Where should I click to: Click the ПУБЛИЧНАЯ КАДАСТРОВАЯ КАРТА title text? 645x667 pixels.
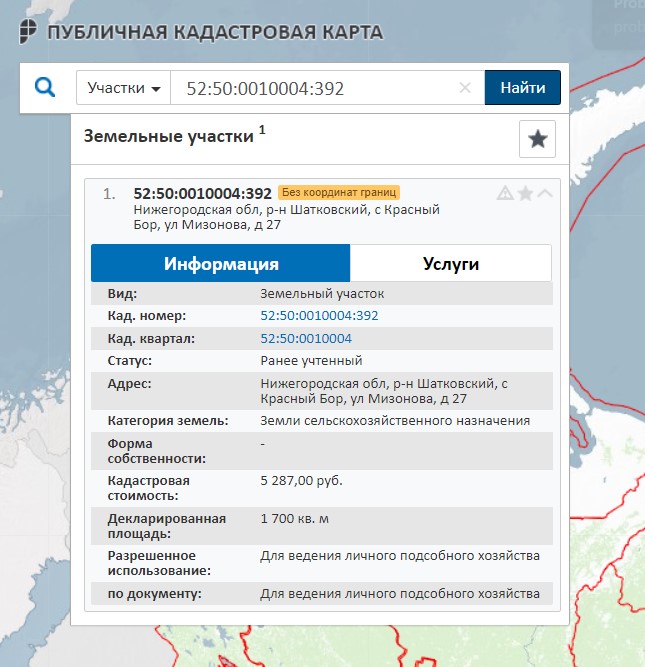(215, 33)
